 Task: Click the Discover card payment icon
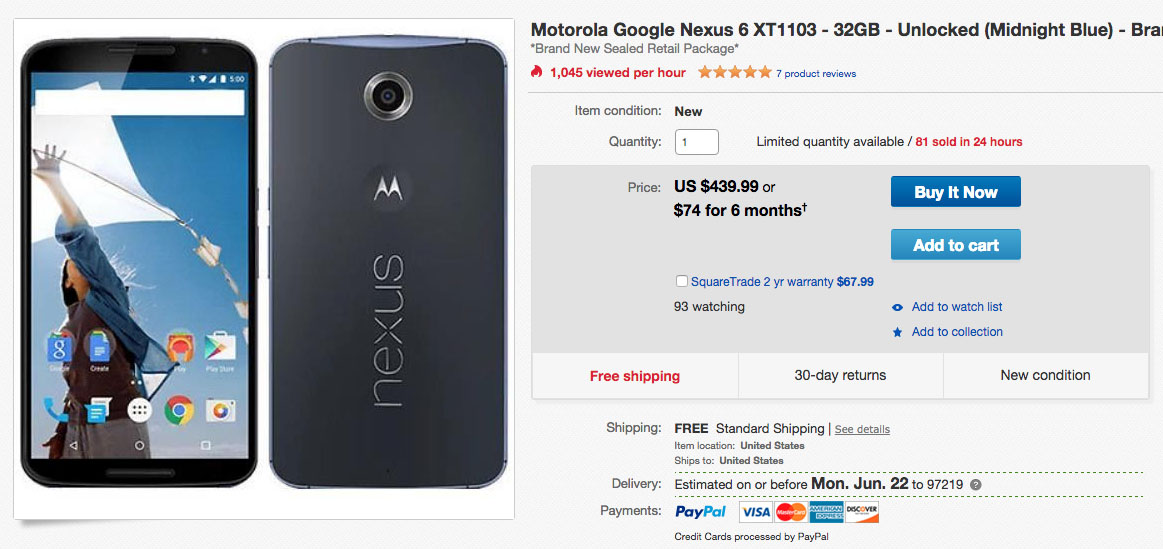pyautogui.click(x=861, y=512)
